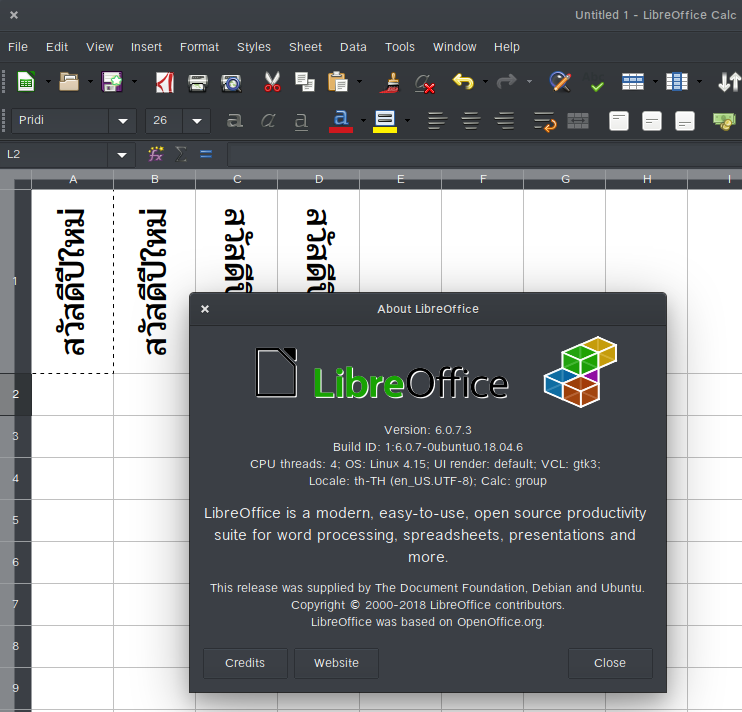Open the File menu
This screenshot has width=742, height=712.
[x=18, y=47]
